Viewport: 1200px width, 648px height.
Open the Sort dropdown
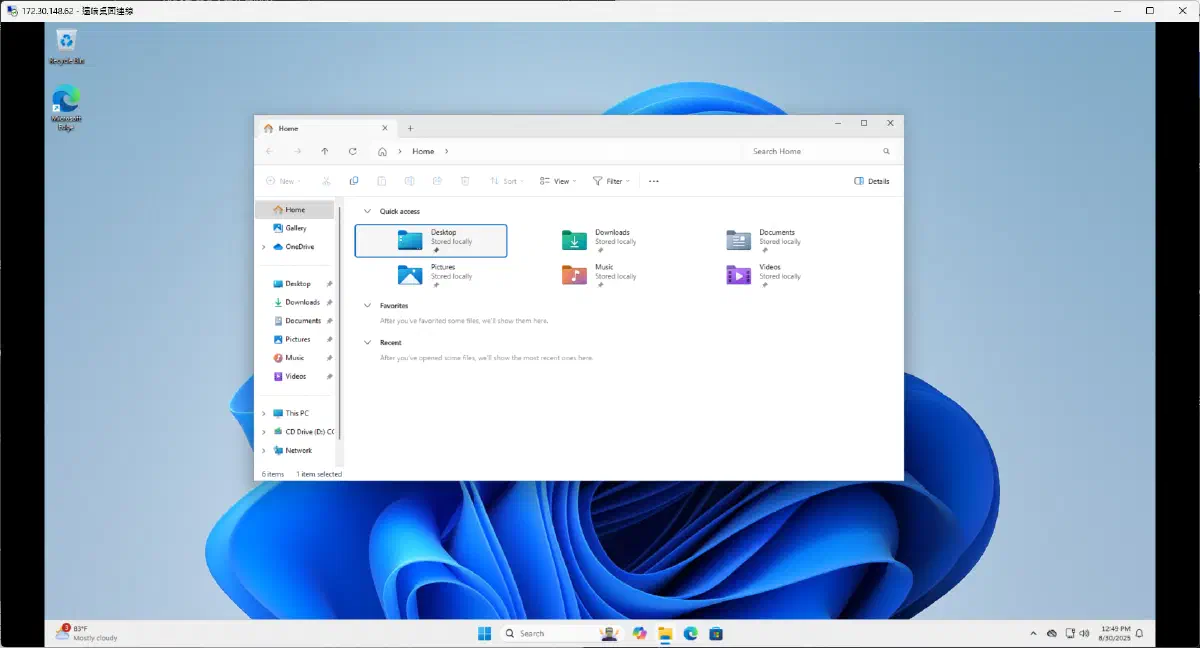505,181
